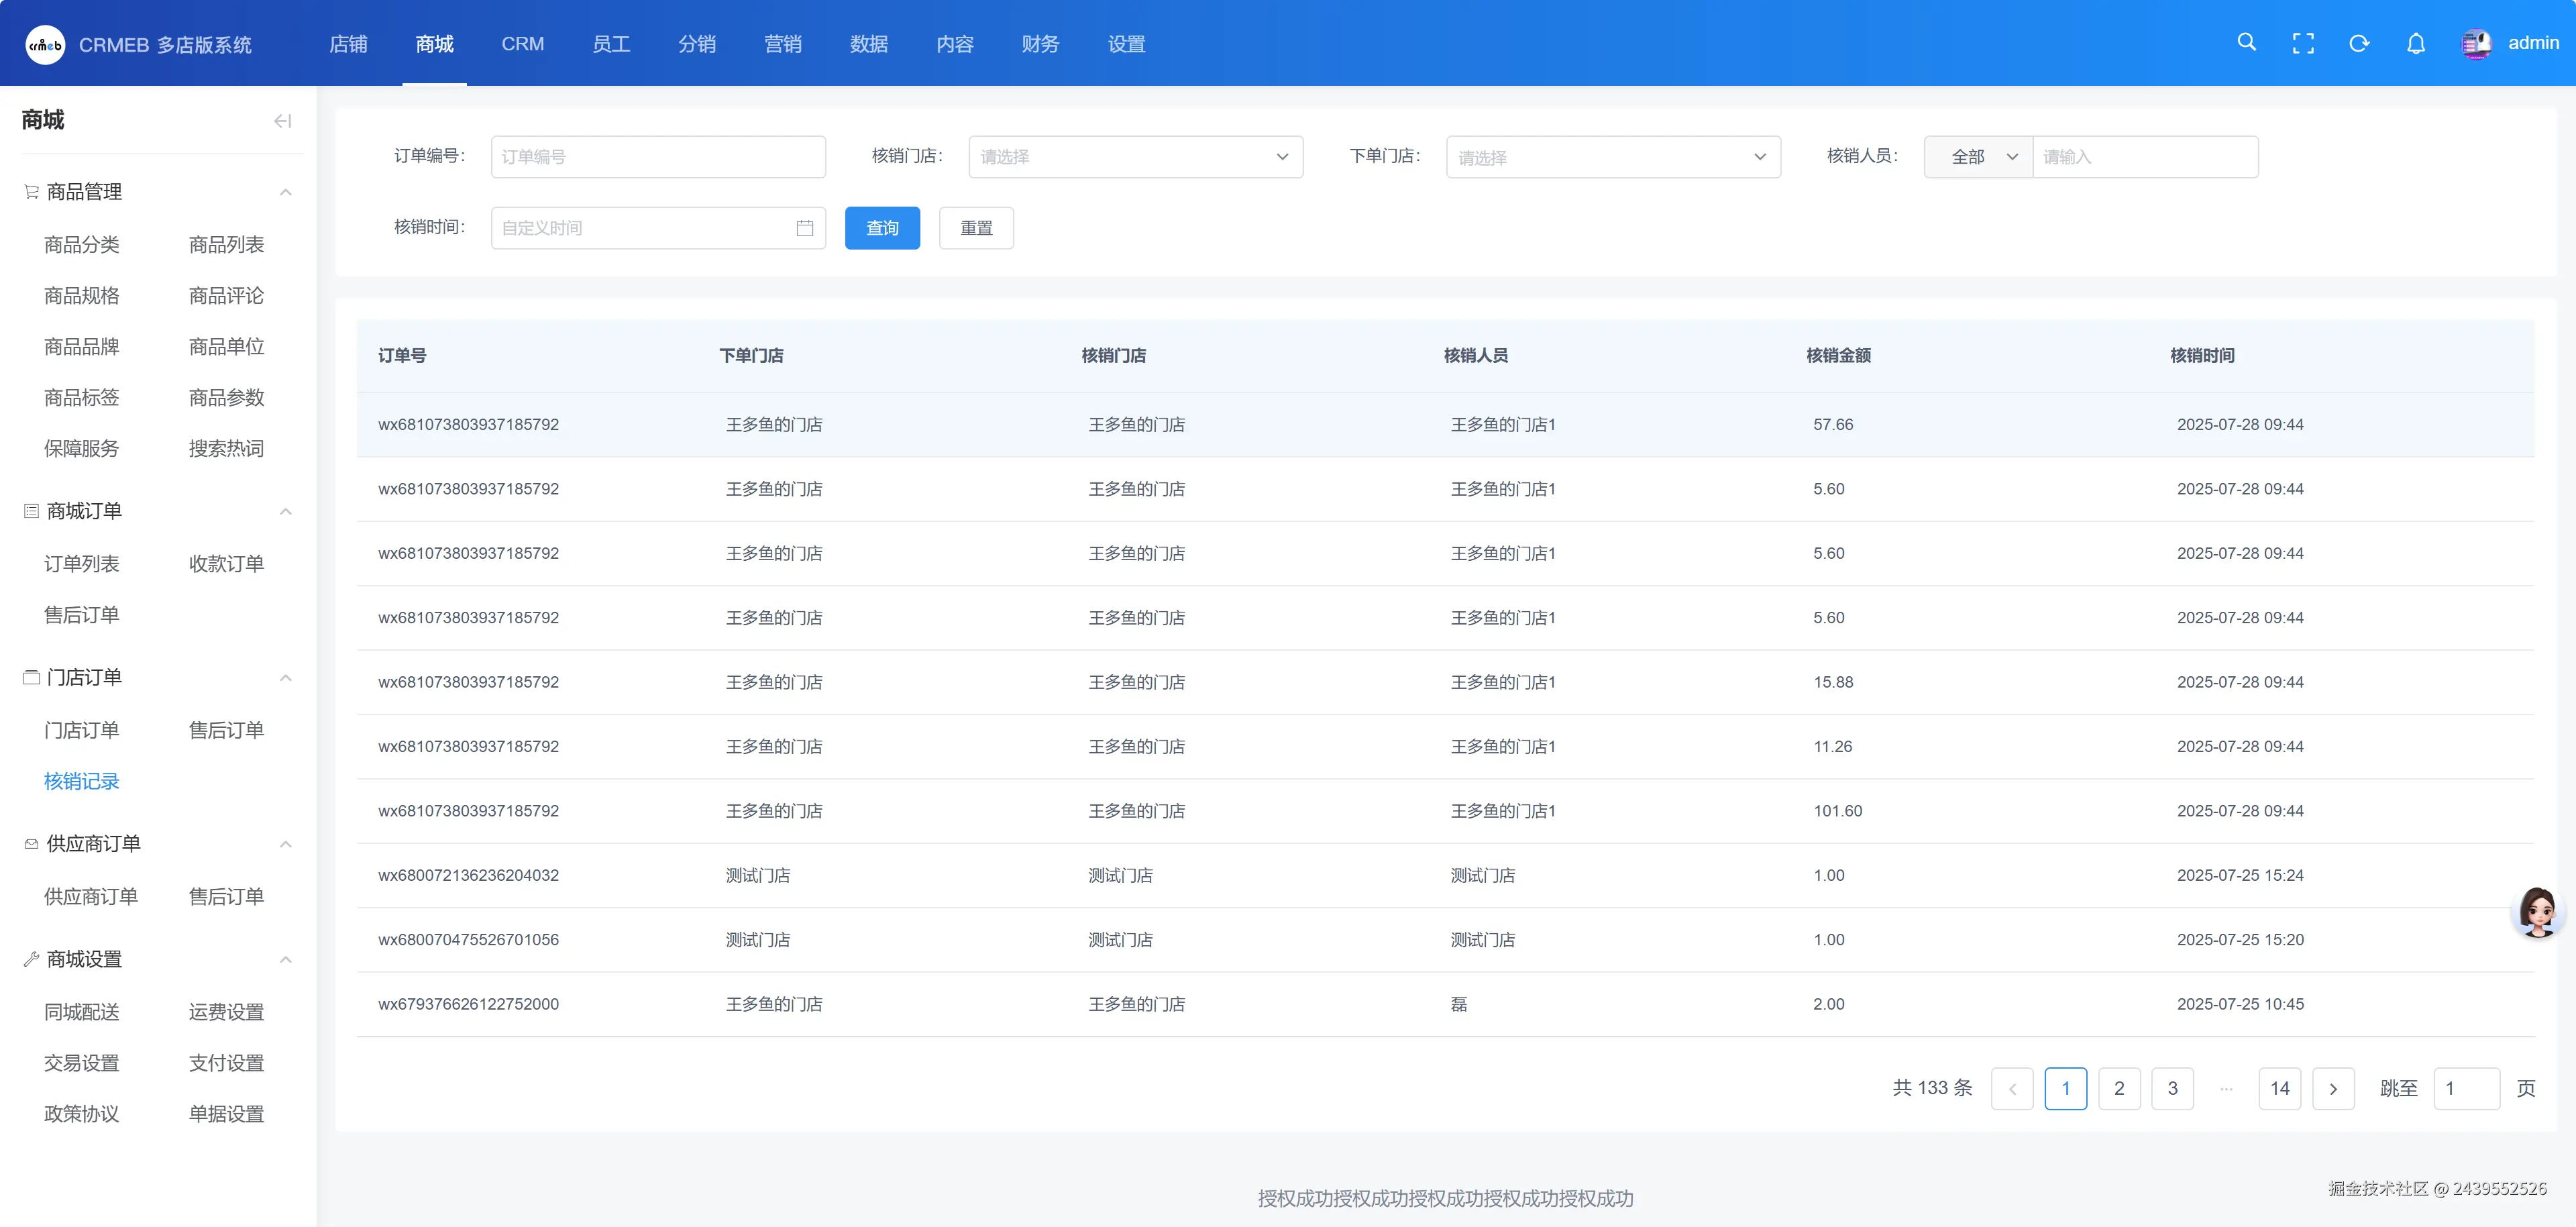This screenshot has width=2576, height=1227.
Task: Toggle fullscreen mode icon
Action: pos(2303,43)
